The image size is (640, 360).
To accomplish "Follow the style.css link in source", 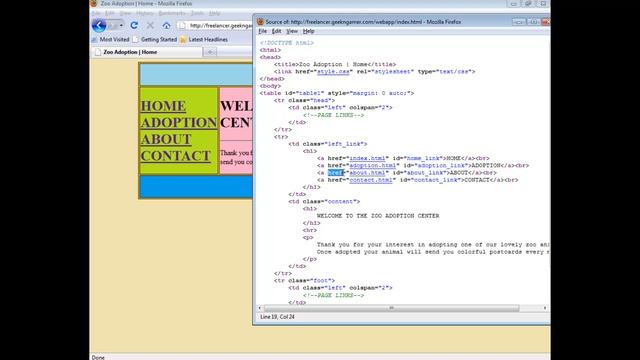I will 333,71.
